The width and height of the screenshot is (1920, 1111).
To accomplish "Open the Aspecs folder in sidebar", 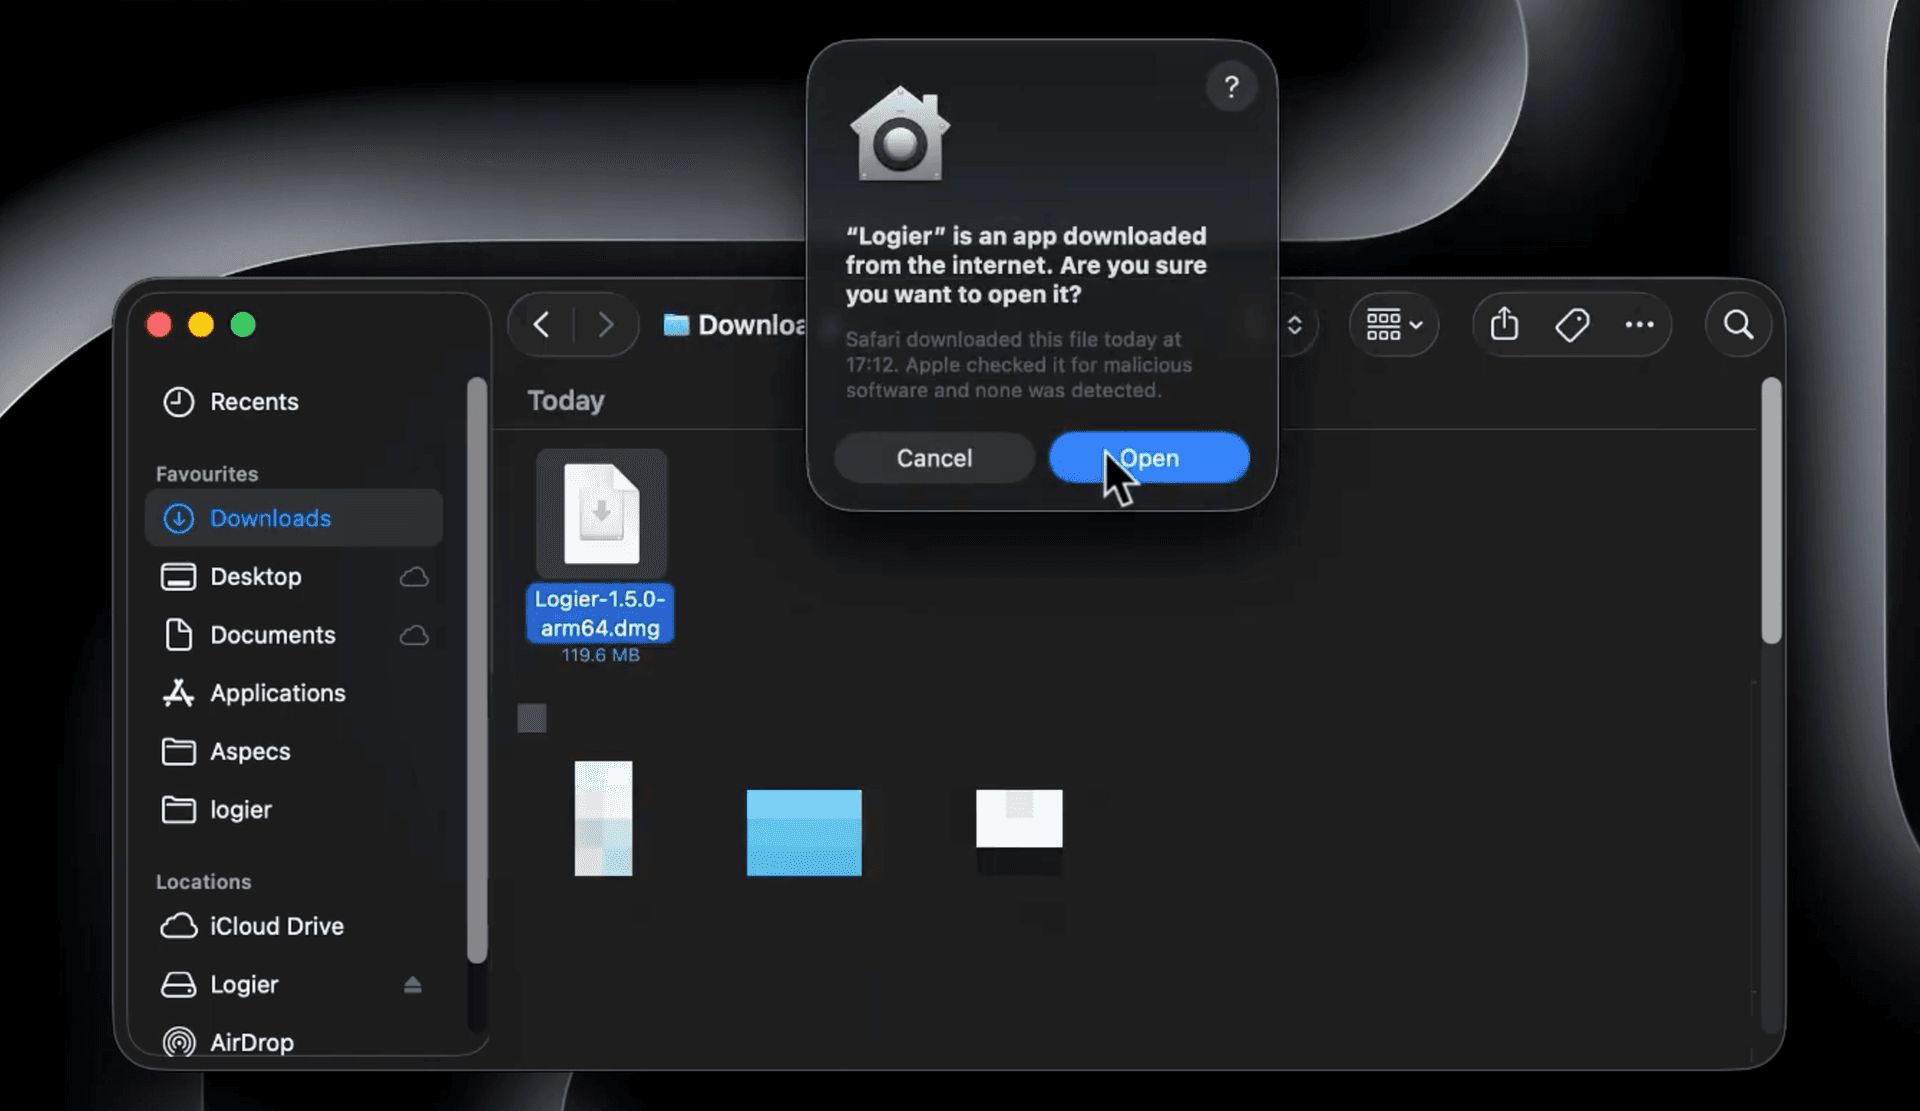I will (294, 751).
